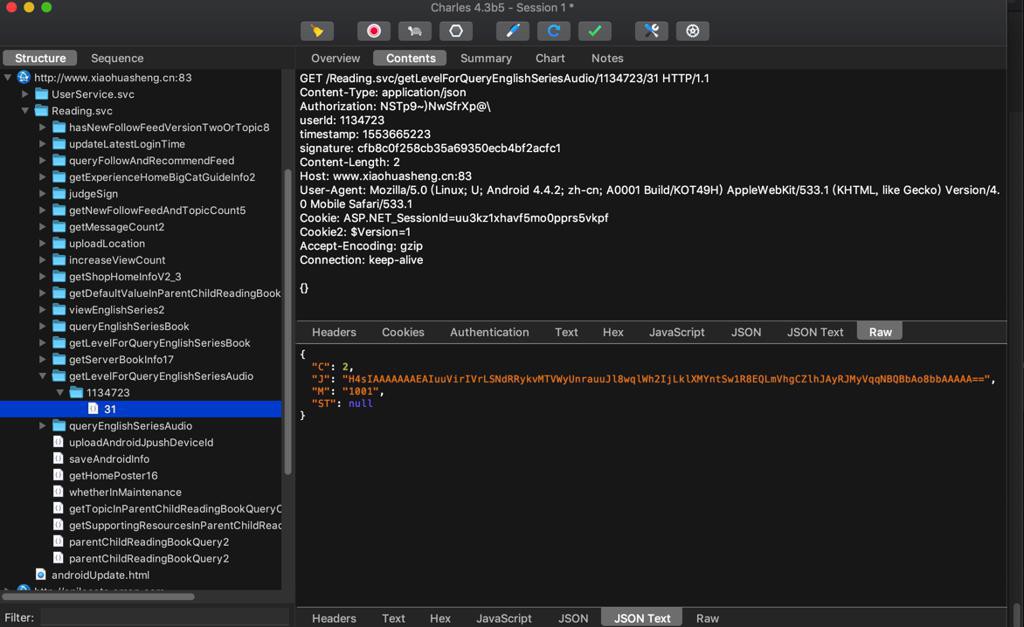The width and height of the screenshot is (1024, 627).
Task: Click the Filter input field
Action: [165, 618]
